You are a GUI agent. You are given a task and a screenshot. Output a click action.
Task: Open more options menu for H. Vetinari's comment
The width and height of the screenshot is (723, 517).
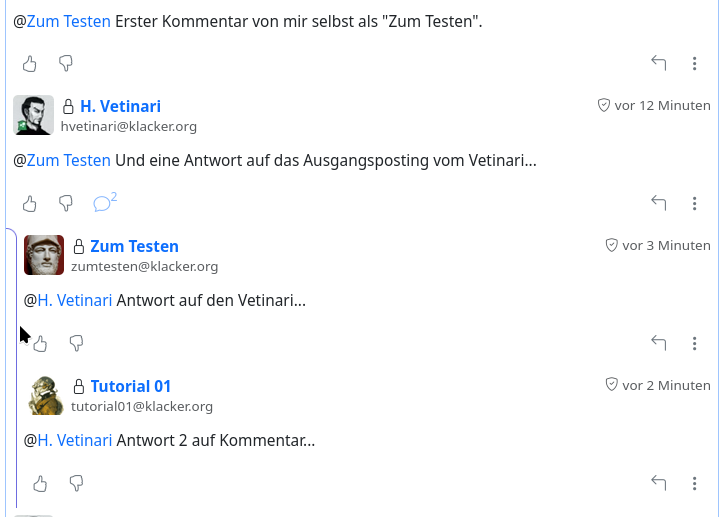pyautogui.click(x=695, y=204)
